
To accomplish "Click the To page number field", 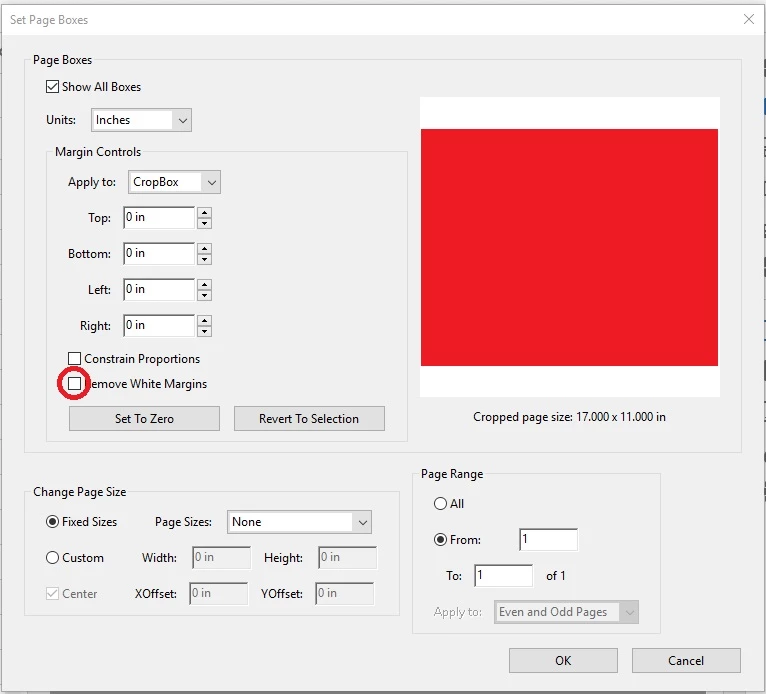I will pyautogui.click(x=504, y=576).
